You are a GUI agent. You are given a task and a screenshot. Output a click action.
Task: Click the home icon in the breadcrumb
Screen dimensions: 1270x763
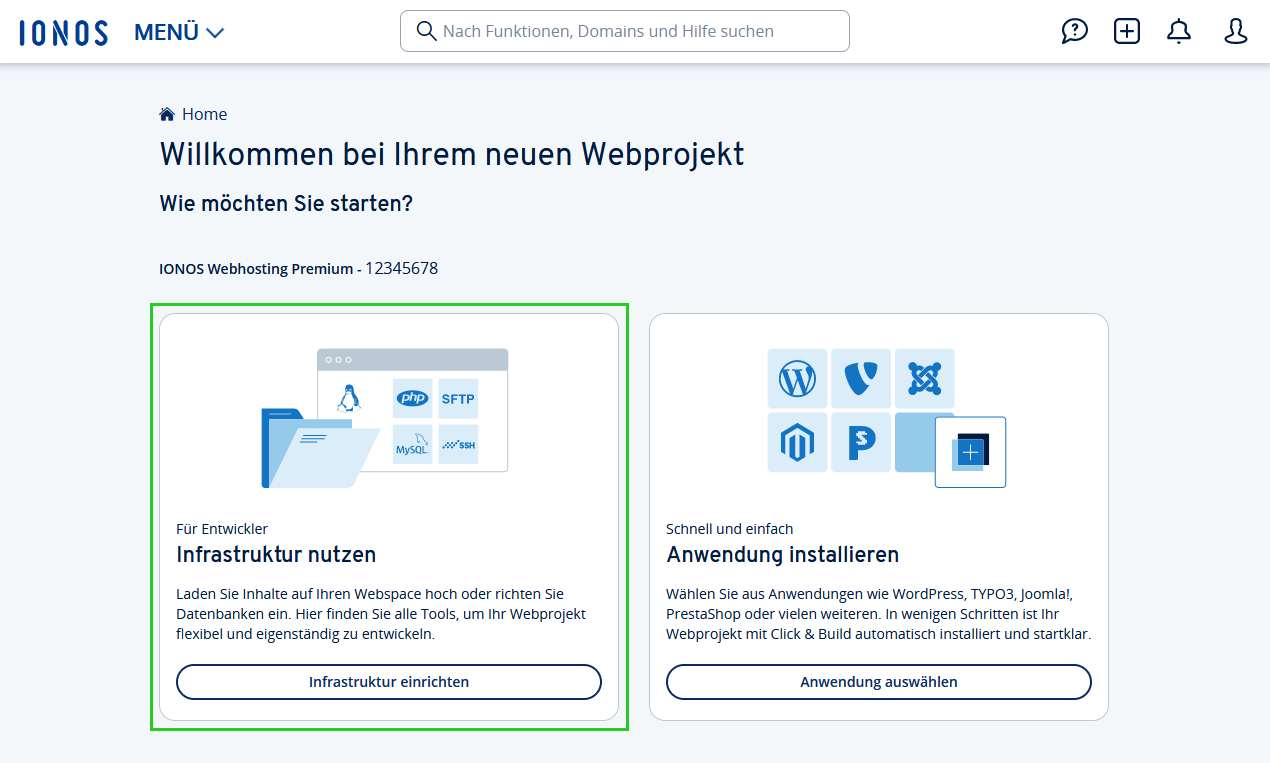click(x=167, y=114)
